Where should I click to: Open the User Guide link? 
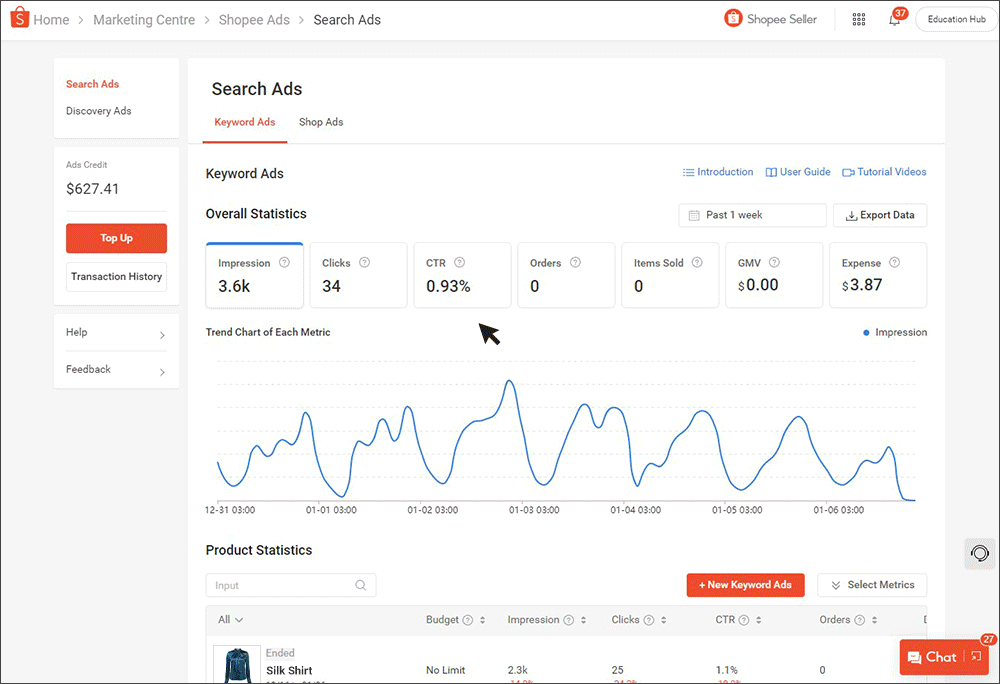798,172
